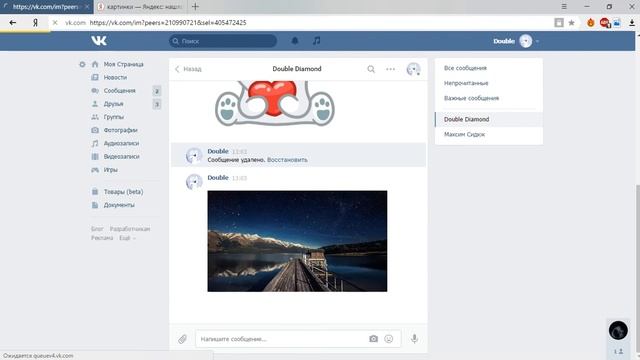Click the home icon beside Моя Страница
Image resolution: width=640 pixels, height=360 pixels.
(95, 64)
